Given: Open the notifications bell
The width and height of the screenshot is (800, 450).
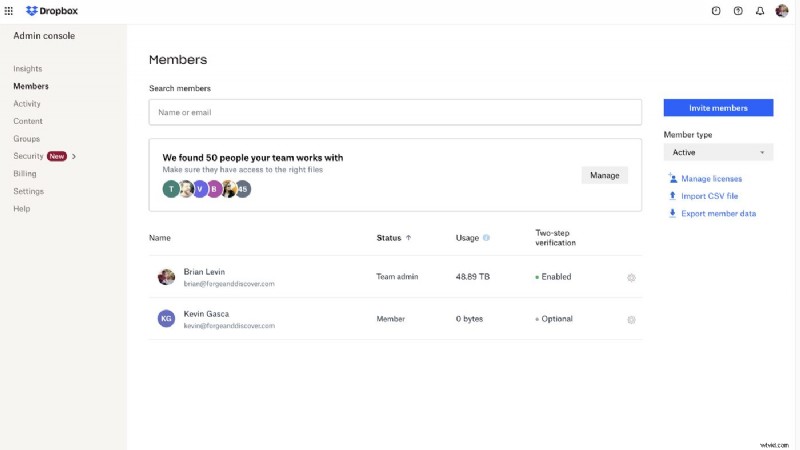Looking at the screenshot, I should click(760, 11).
